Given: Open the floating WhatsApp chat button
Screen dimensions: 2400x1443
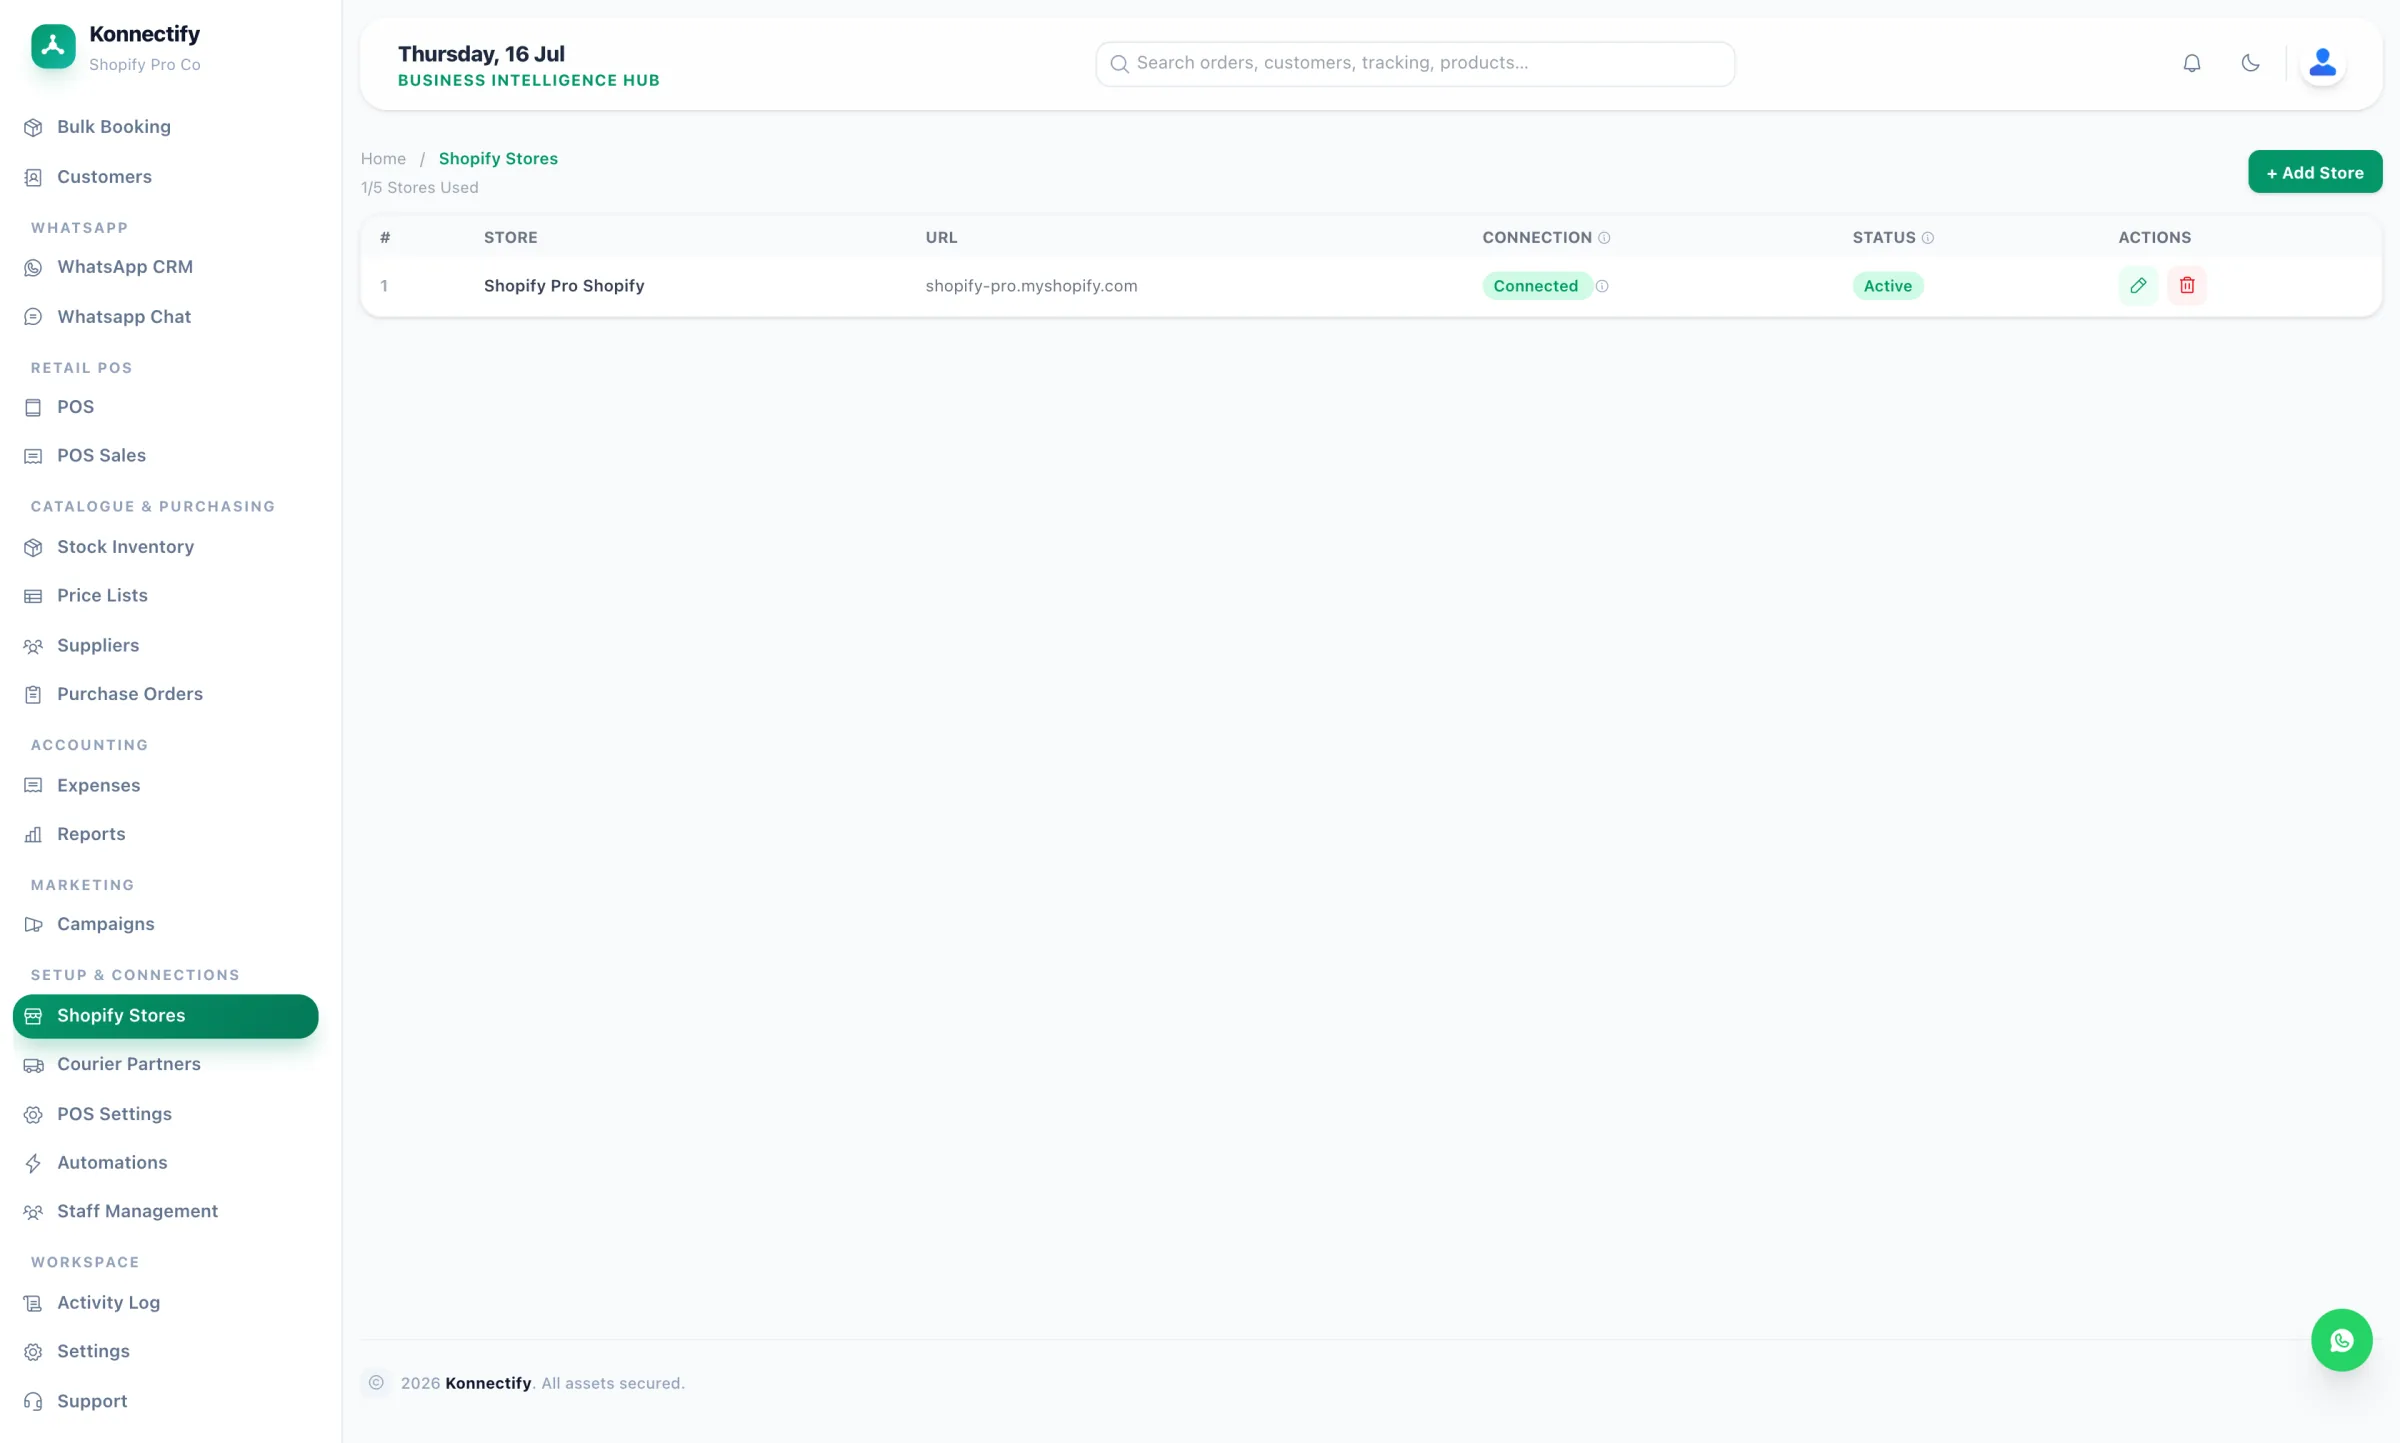Looking at the screenshot, I should (x=2341, y=1340).
